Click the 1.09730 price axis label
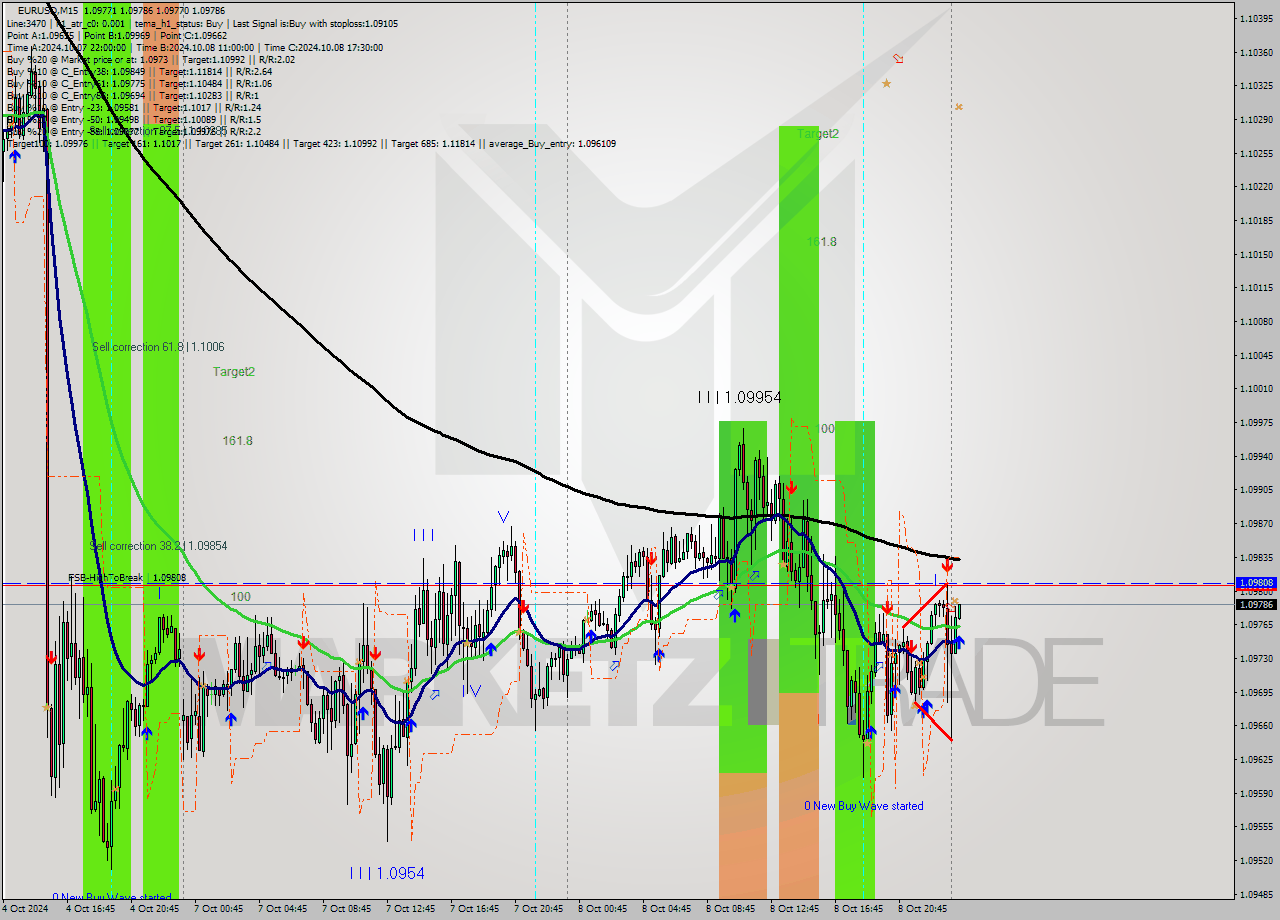The height and width of the screenshot is (920, 1280). pyautogui.click(x=1256, y=658)
